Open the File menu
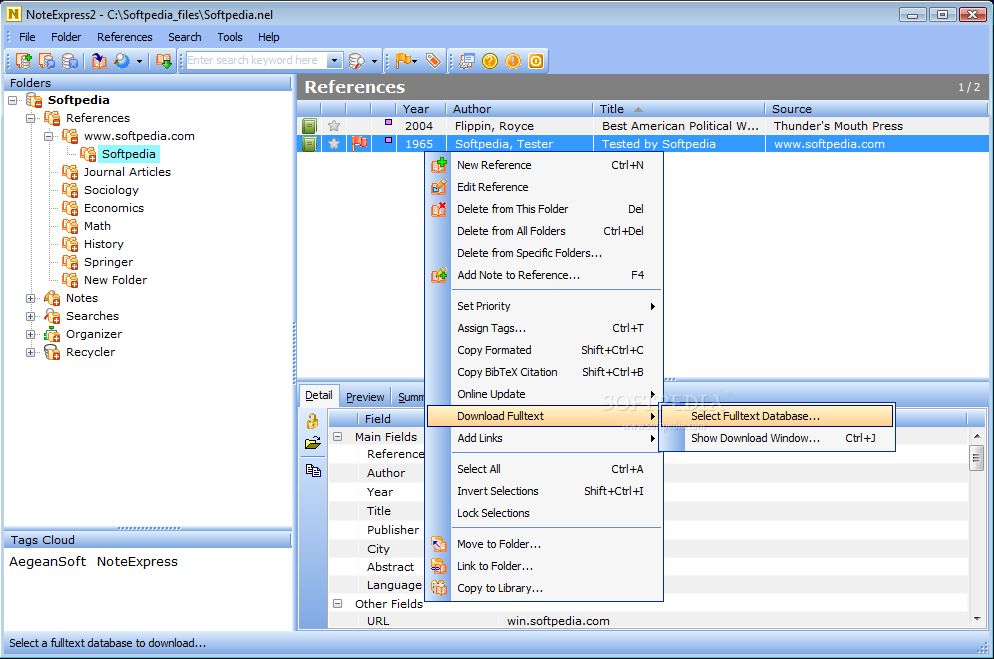Image resolution: width=994 pixels, height=659 pixels. coord(27,37)
